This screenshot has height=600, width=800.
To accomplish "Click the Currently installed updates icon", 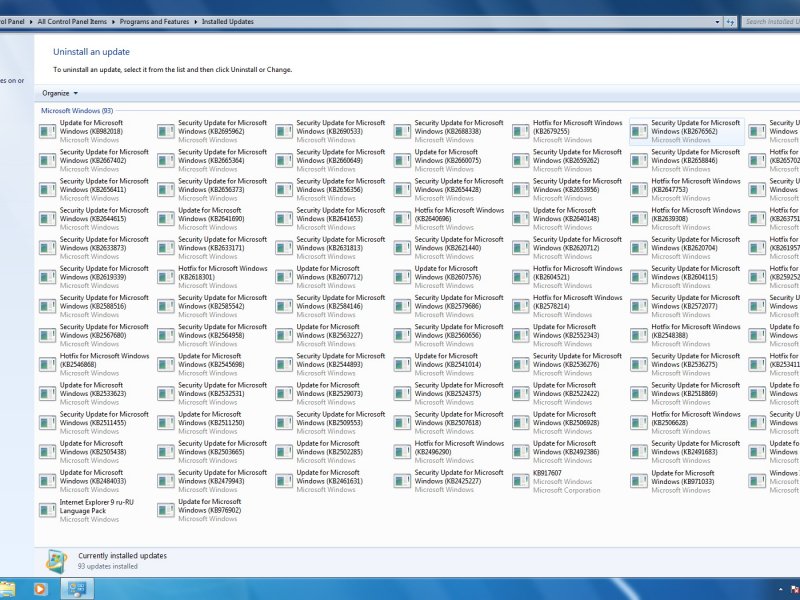I will pos(56,561).
